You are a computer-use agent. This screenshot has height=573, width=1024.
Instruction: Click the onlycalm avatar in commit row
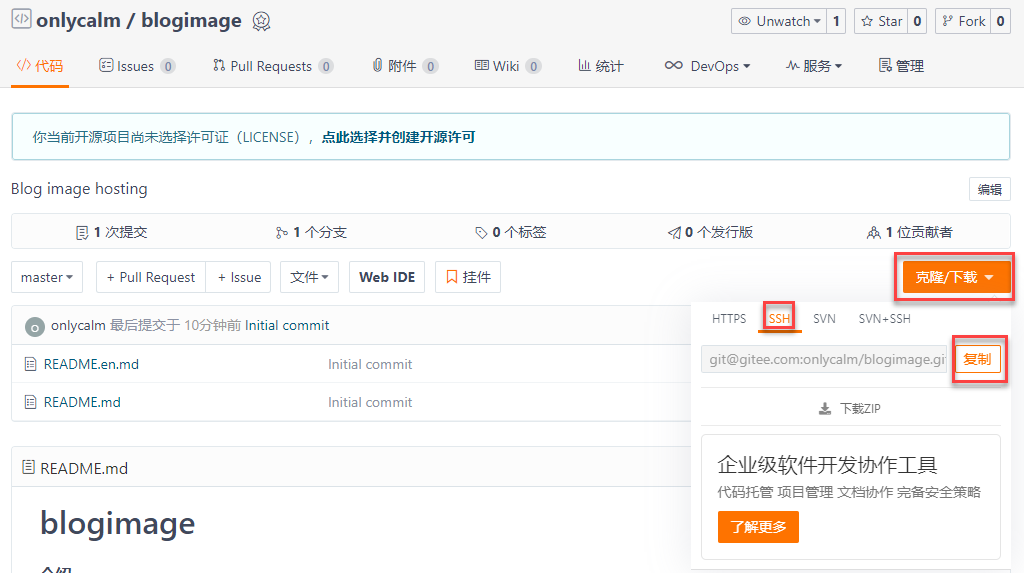pyautogui.click(x=35, y=326)
